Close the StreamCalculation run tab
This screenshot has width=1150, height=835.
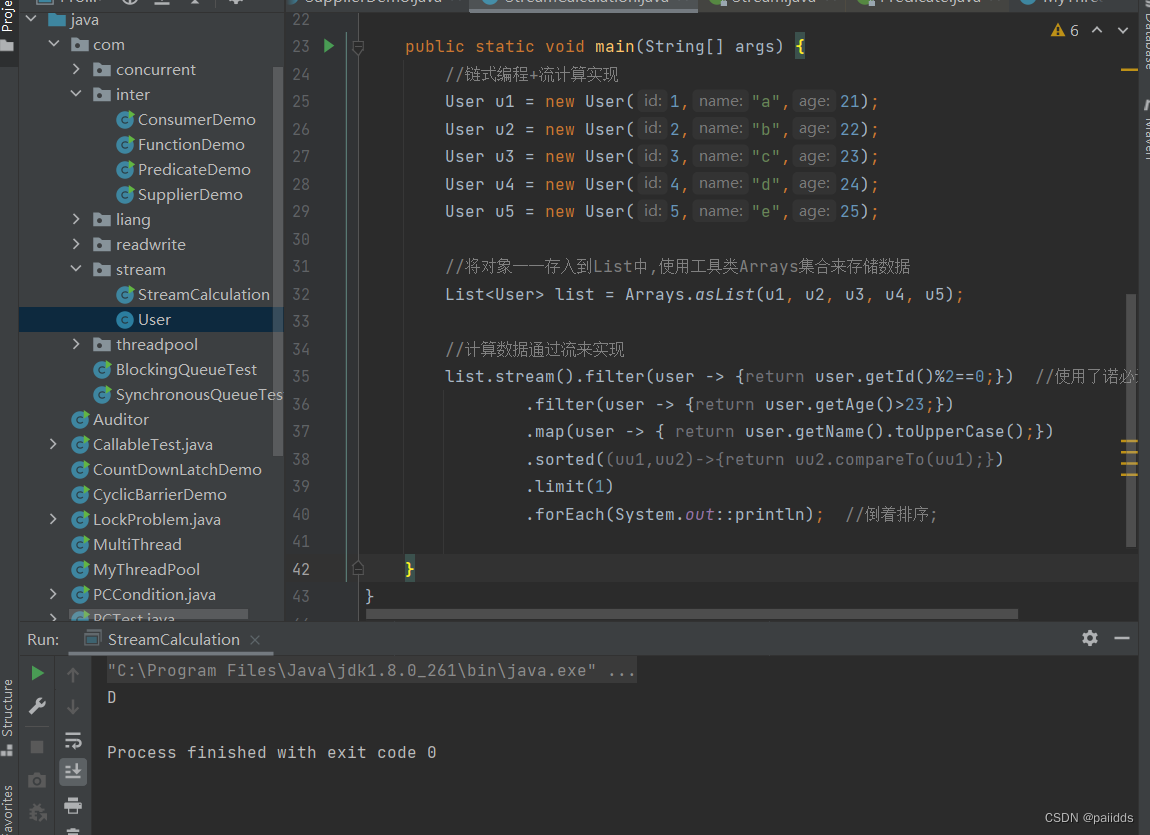pyautogui.click(x=255, y=640)
